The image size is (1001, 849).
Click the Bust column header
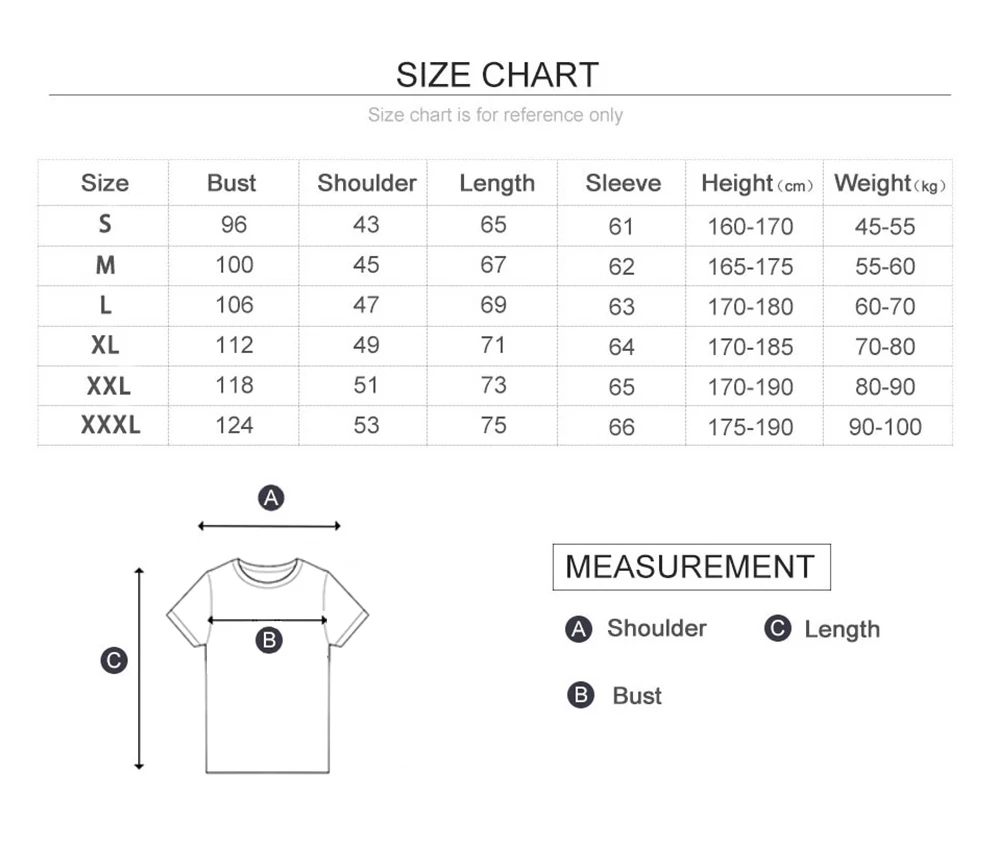point(231,183)
